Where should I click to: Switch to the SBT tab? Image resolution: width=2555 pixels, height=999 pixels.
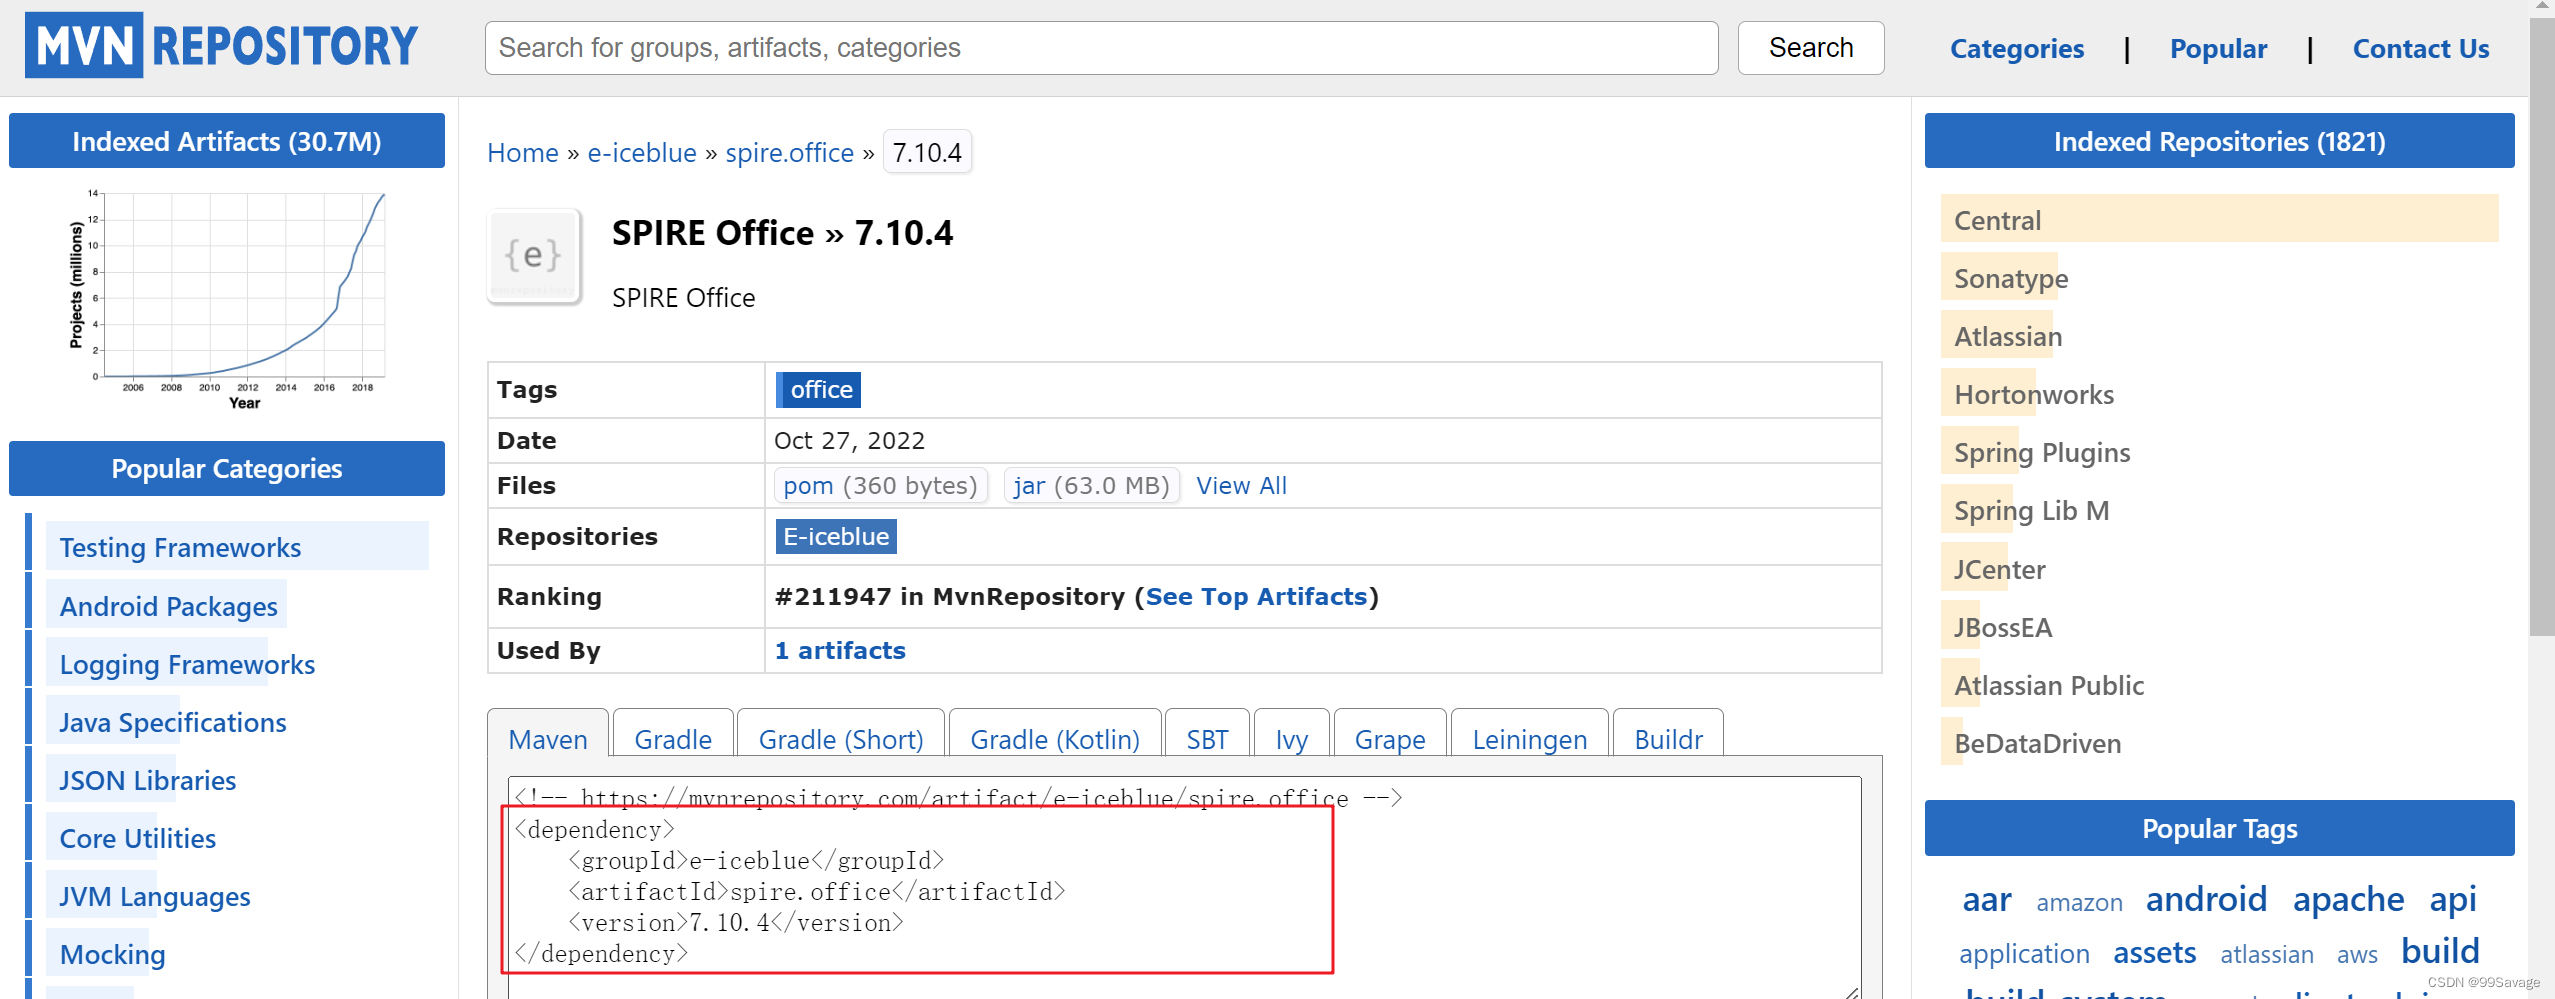[1207, 739]
